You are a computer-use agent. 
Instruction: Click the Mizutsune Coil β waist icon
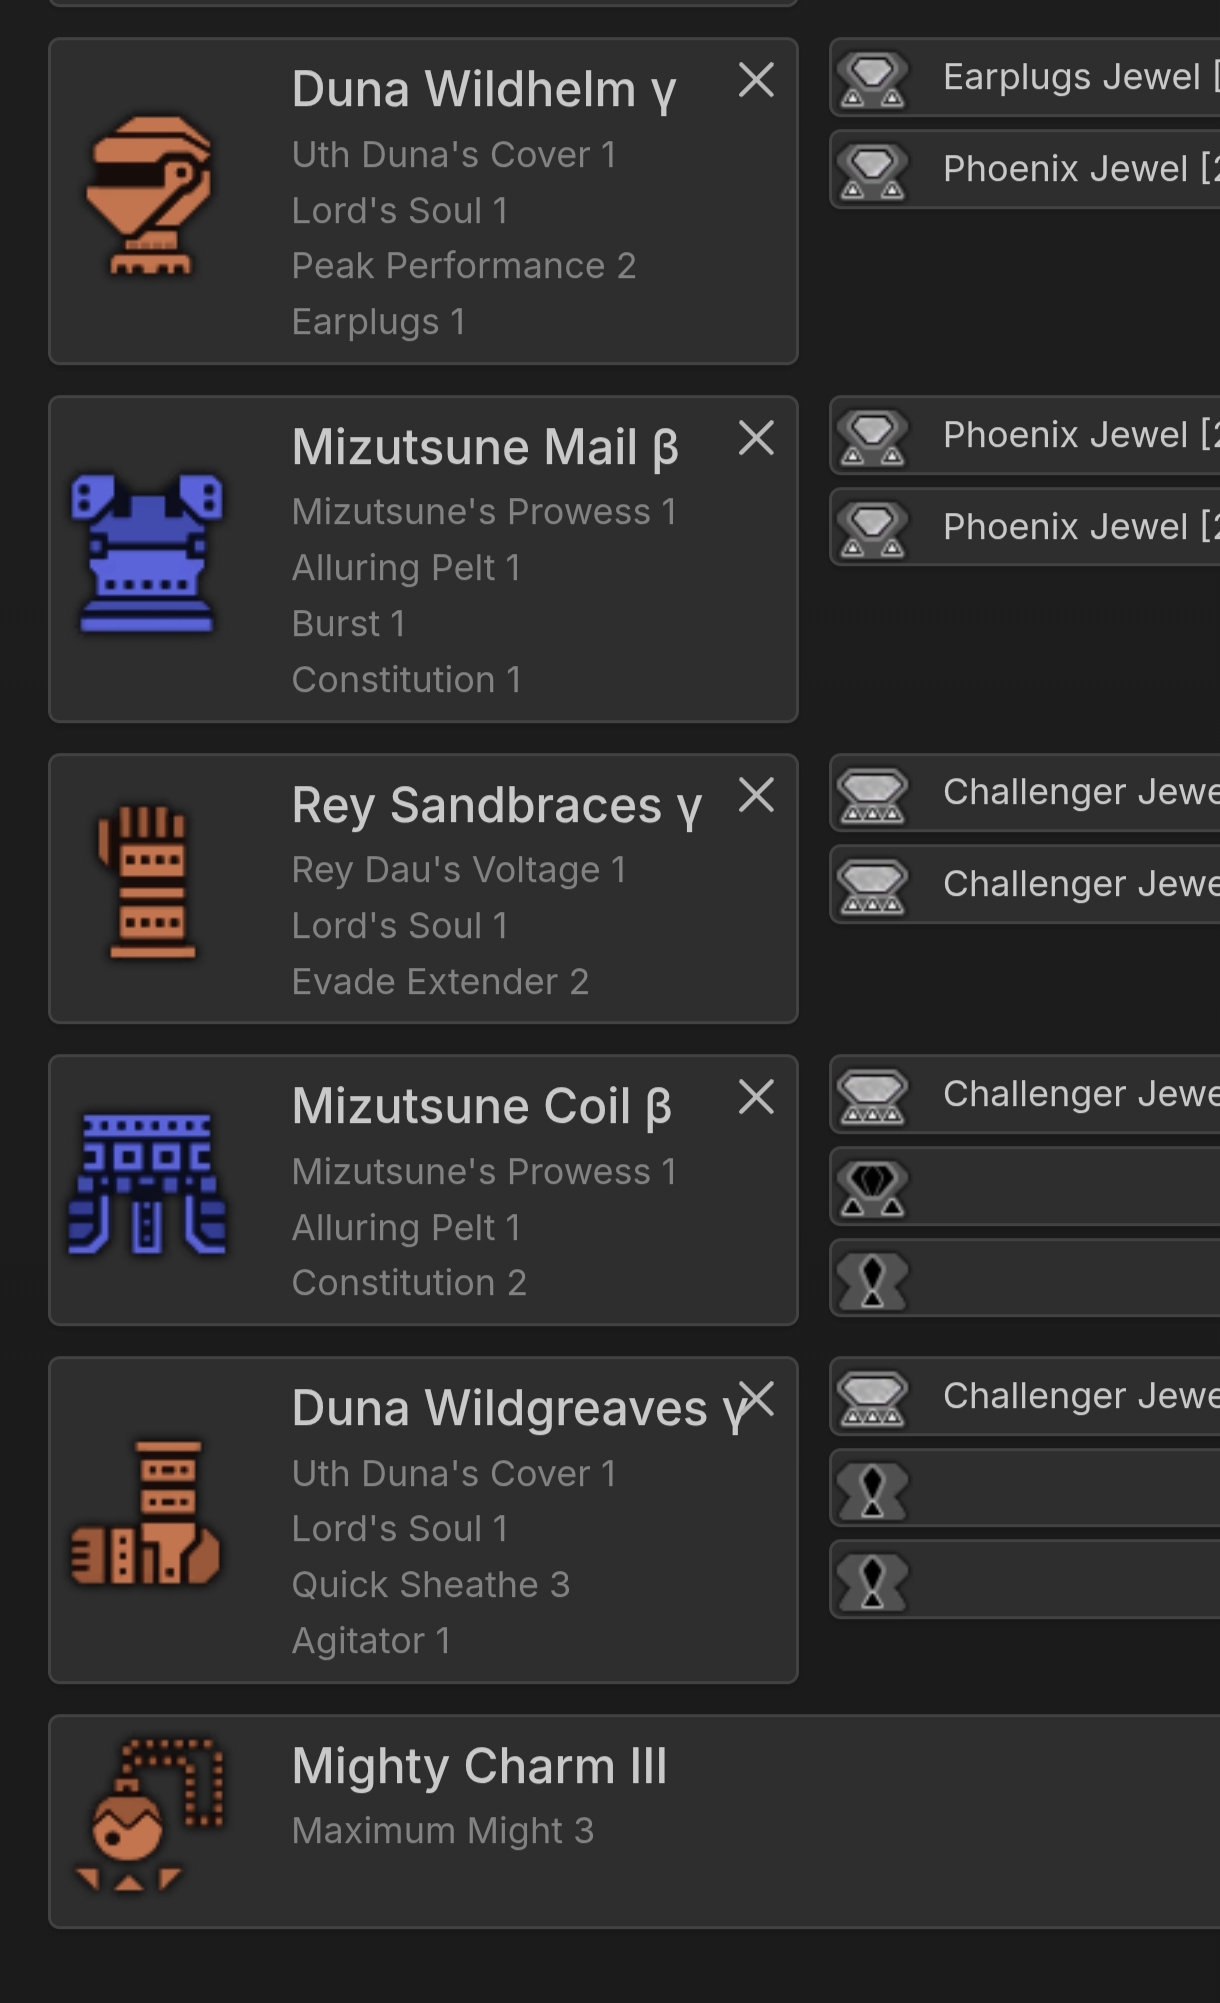(147, 1184)
